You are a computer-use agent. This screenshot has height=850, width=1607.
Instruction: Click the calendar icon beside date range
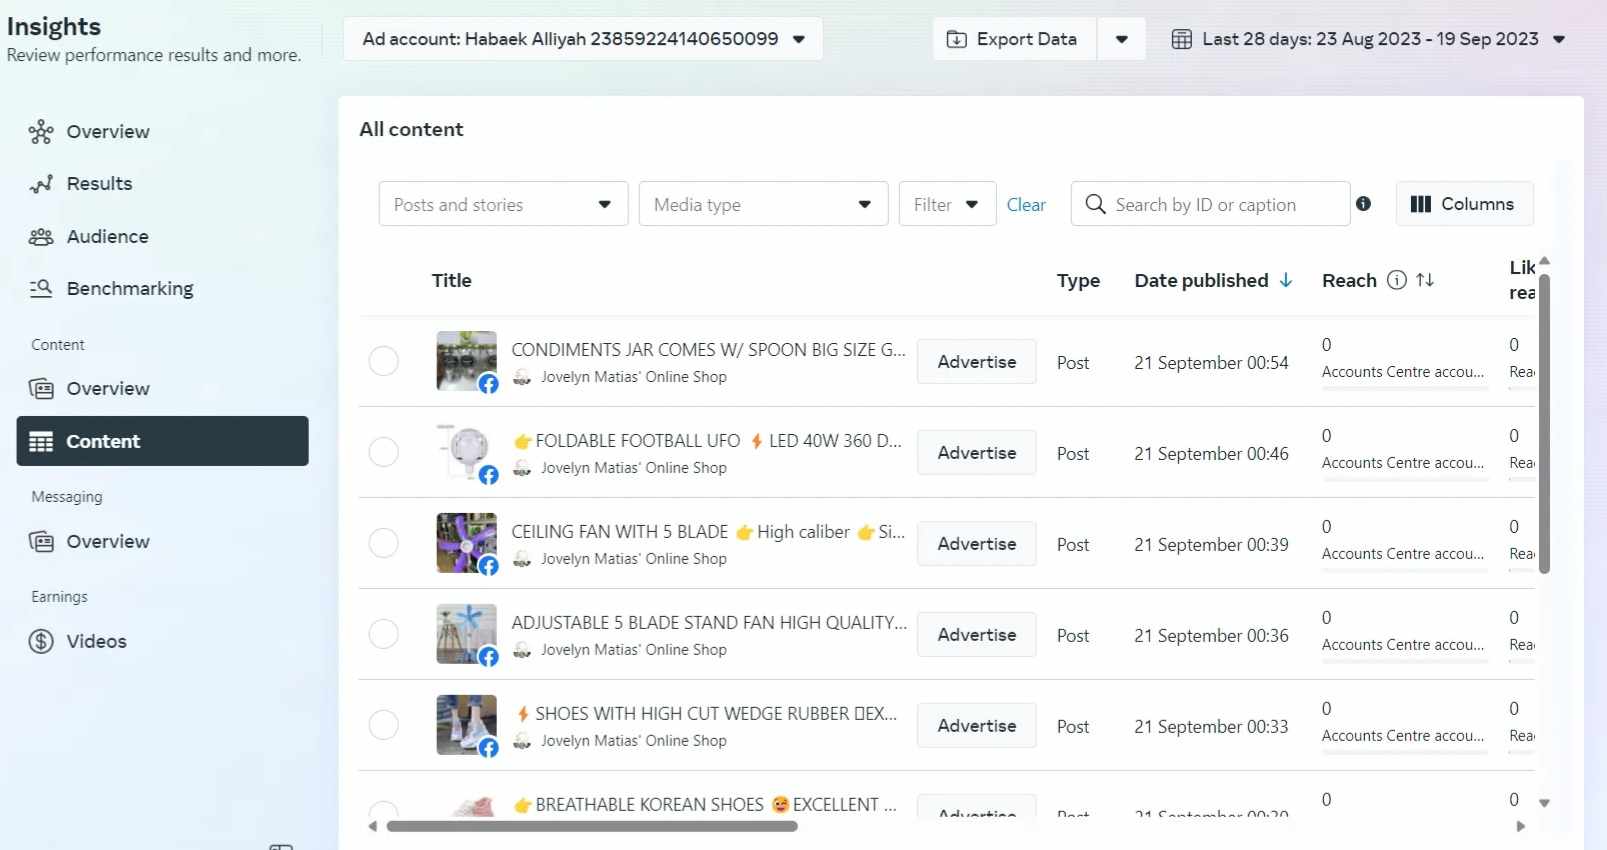(1182, 40)
